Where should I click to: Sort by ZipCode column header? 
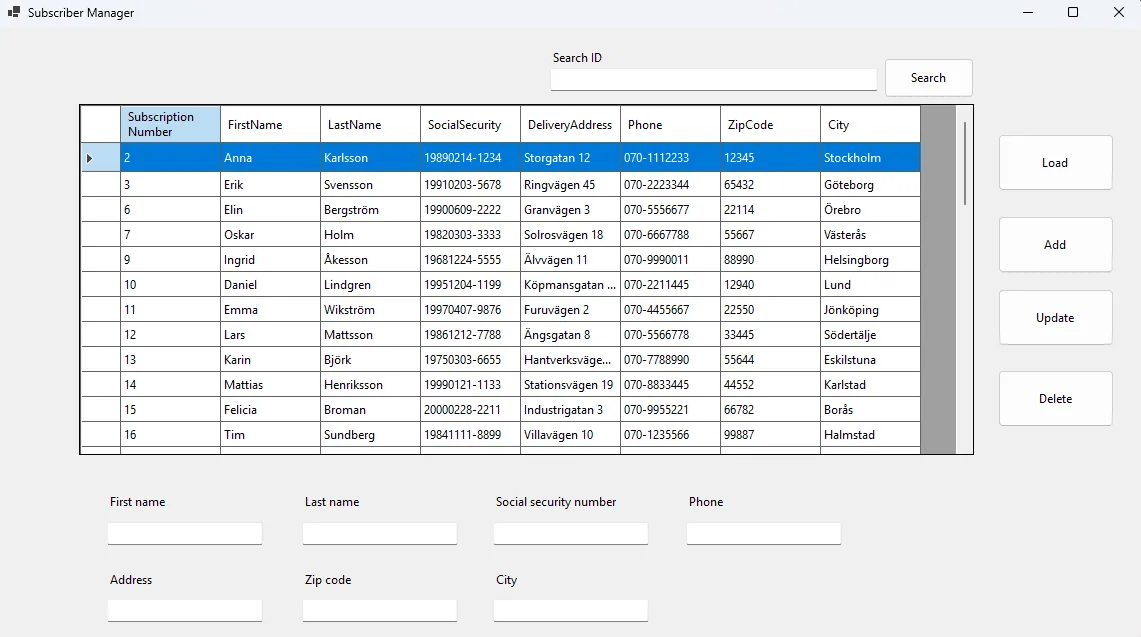tap(771, 124)
